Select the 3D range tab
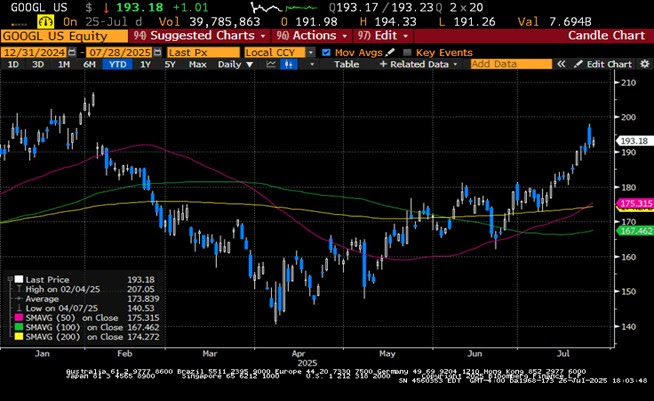 38,64
